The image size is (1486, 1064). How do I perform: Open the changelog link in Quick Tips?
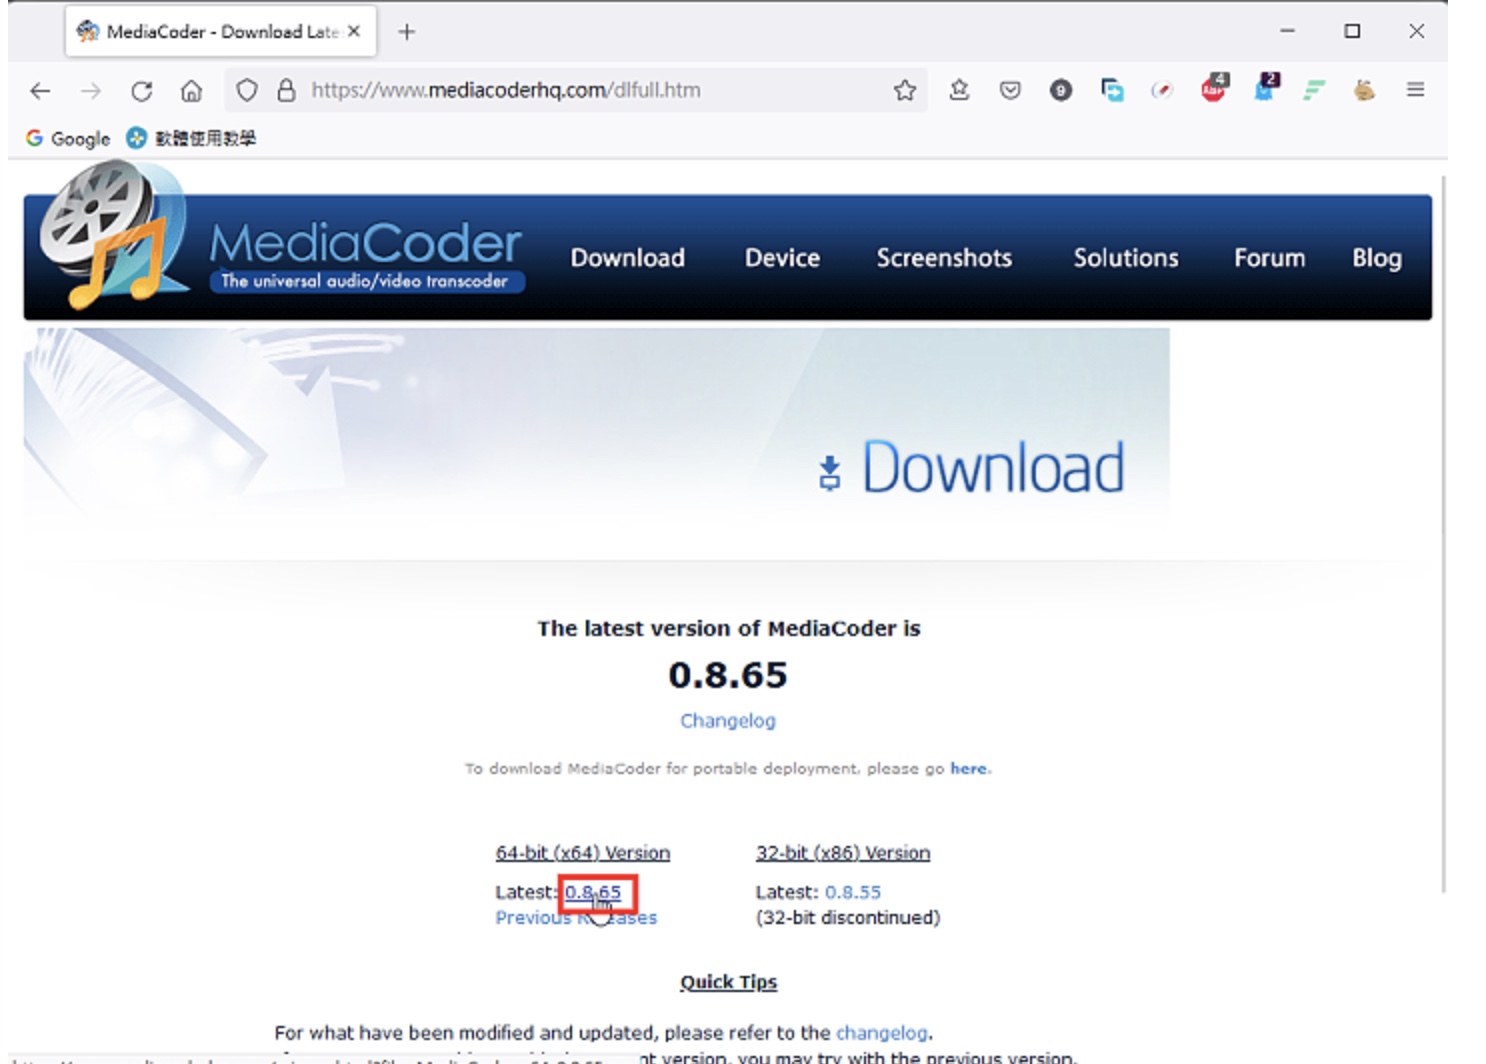click(x=882, y=1033)
